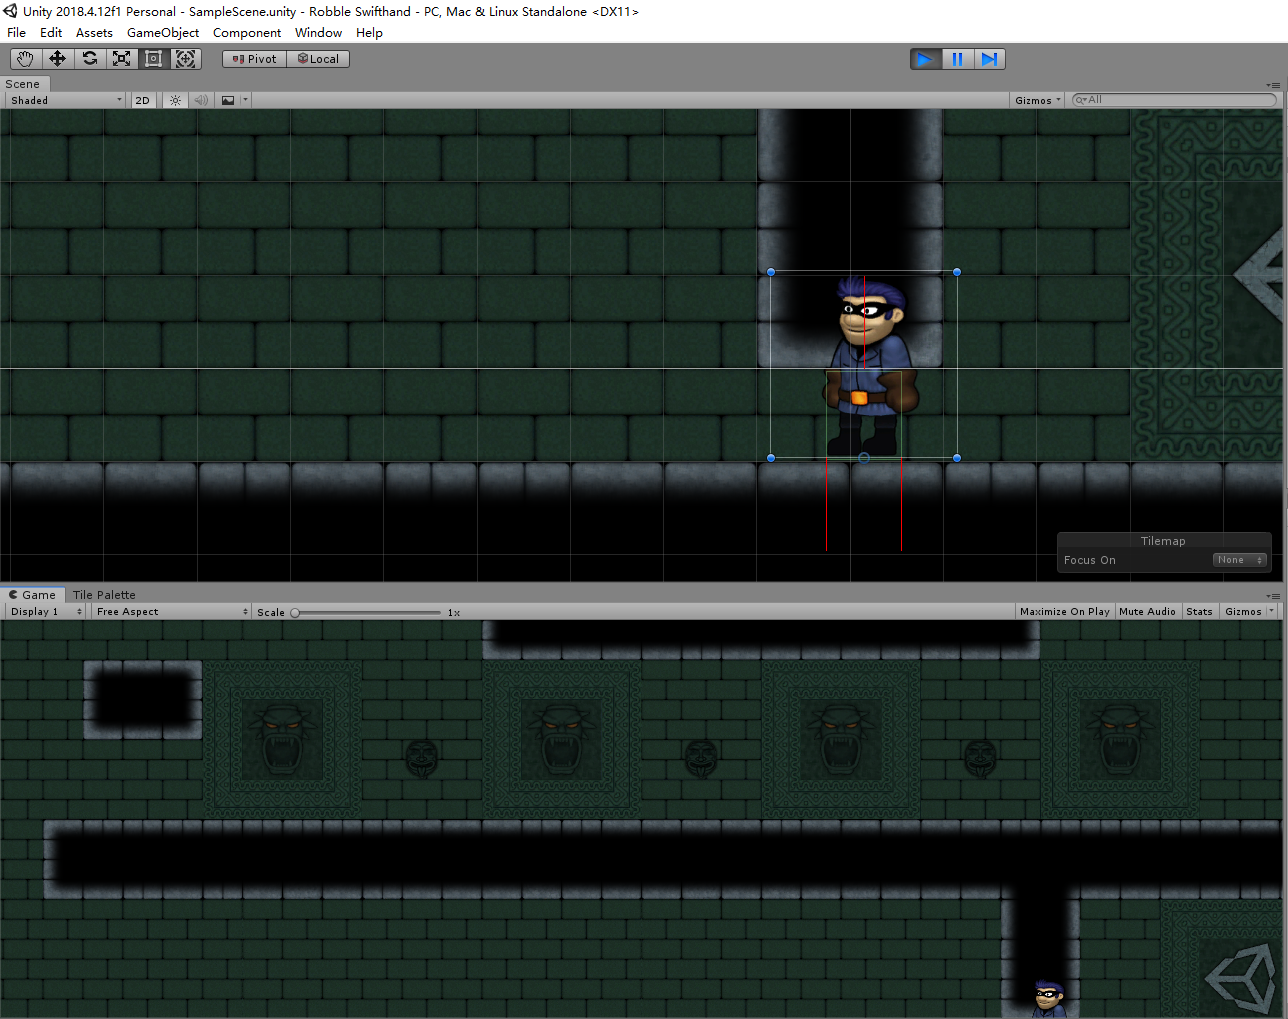This screenshot has width=1288, height=1019.
Task: Open the Help menu
Action: point(369,33)
